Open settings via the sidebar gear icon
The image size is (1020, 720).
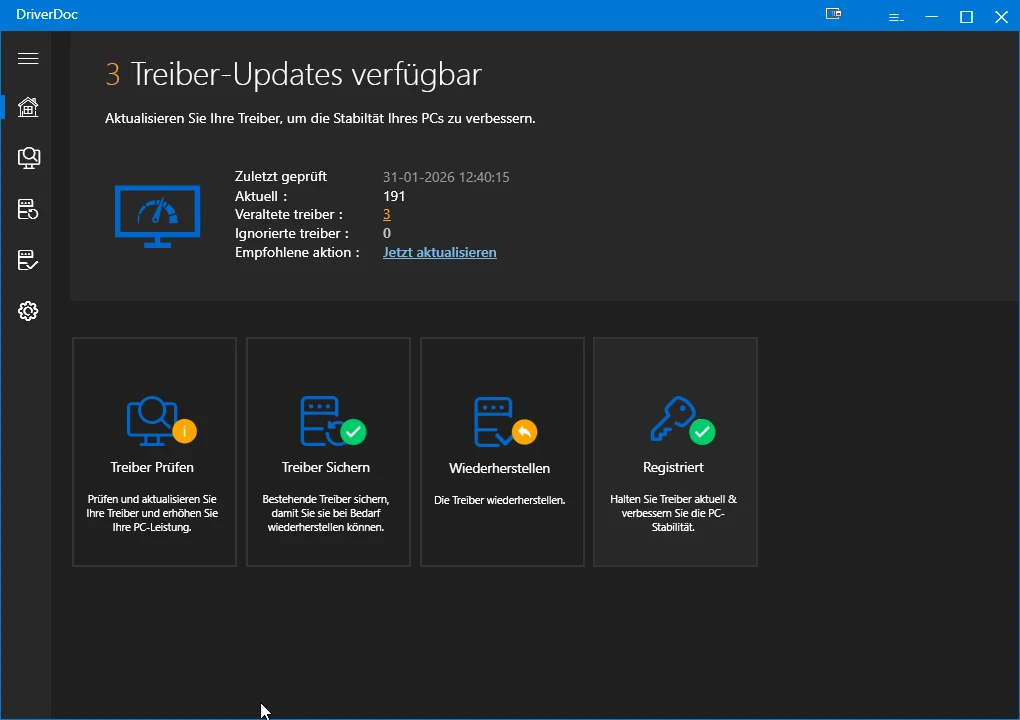point(28,311)
